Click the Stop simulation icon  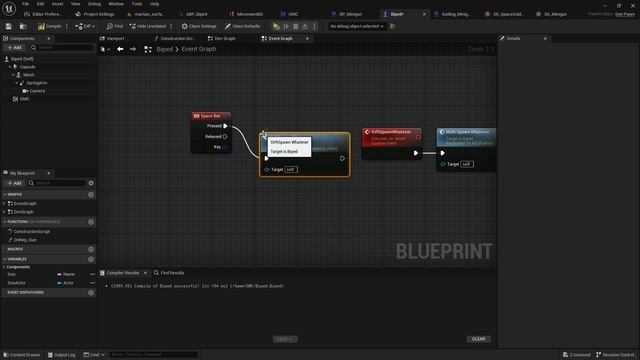[296, 26]
